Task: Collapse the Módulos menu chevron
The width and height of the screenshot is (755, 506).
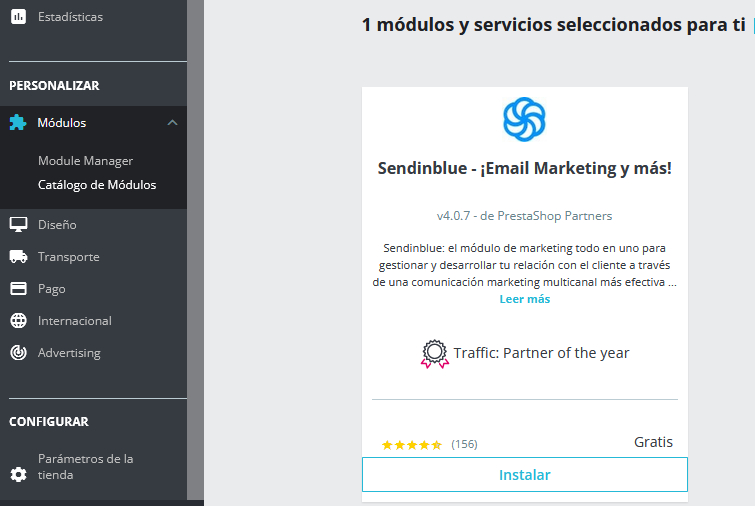Action: pyautogui.click(x=172, y=123)
